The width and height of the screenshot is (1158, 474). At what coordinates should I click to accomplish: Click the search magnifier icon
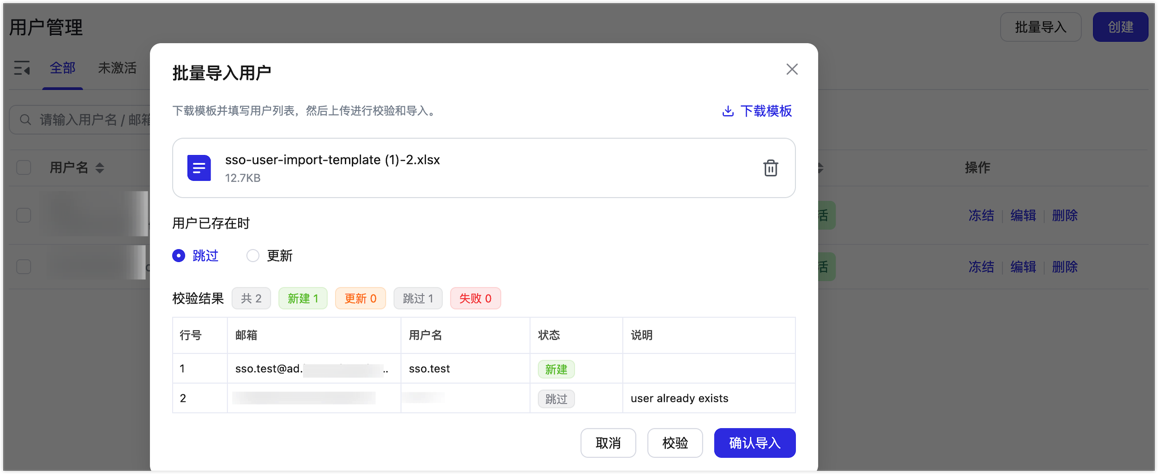[25, 120]
